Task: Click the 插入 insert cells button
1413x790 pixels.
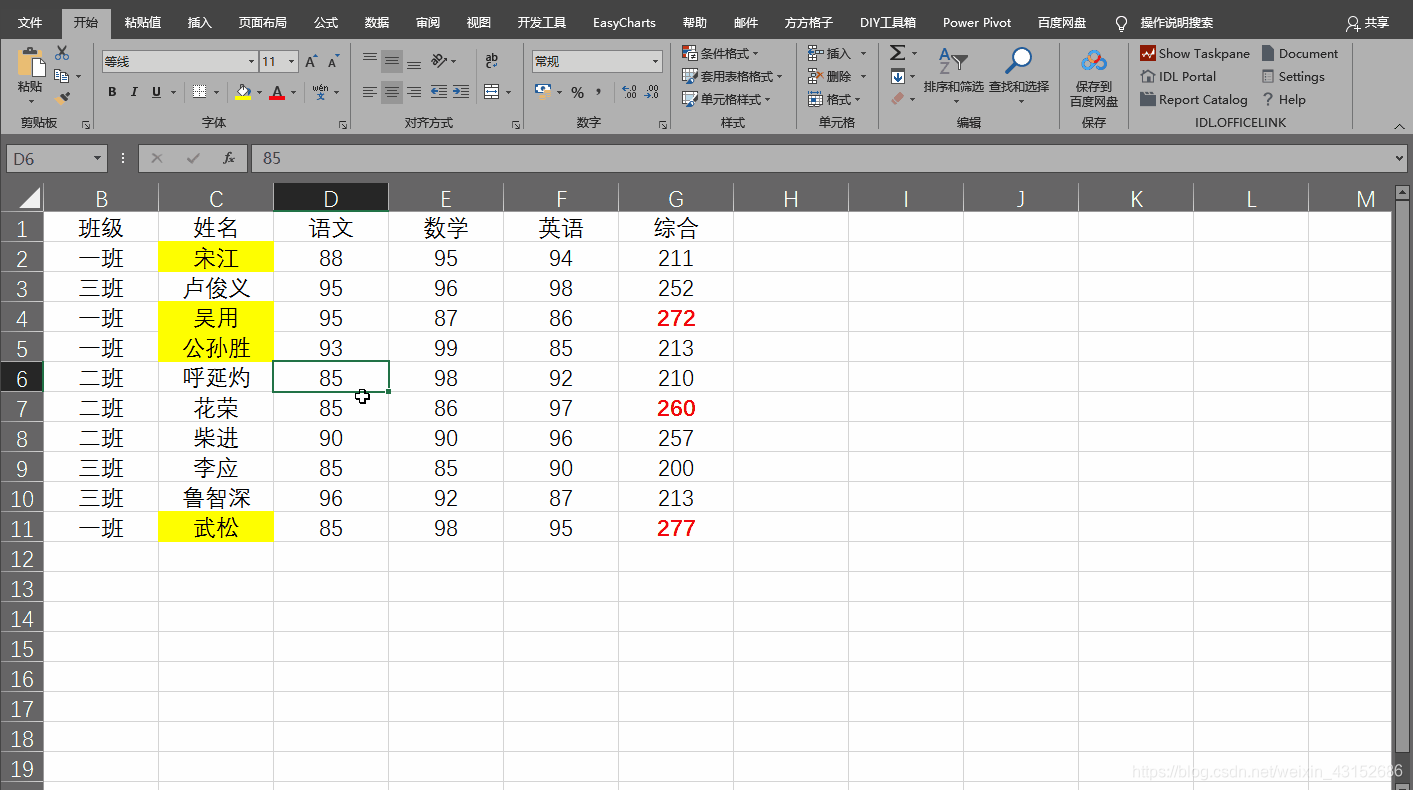Action: [830, 53]
